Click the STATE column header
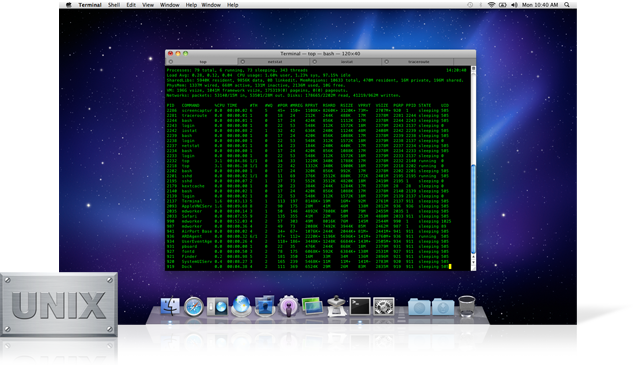Screen dimensions: 633x365 pyautogui.click(x=425, y=105)
